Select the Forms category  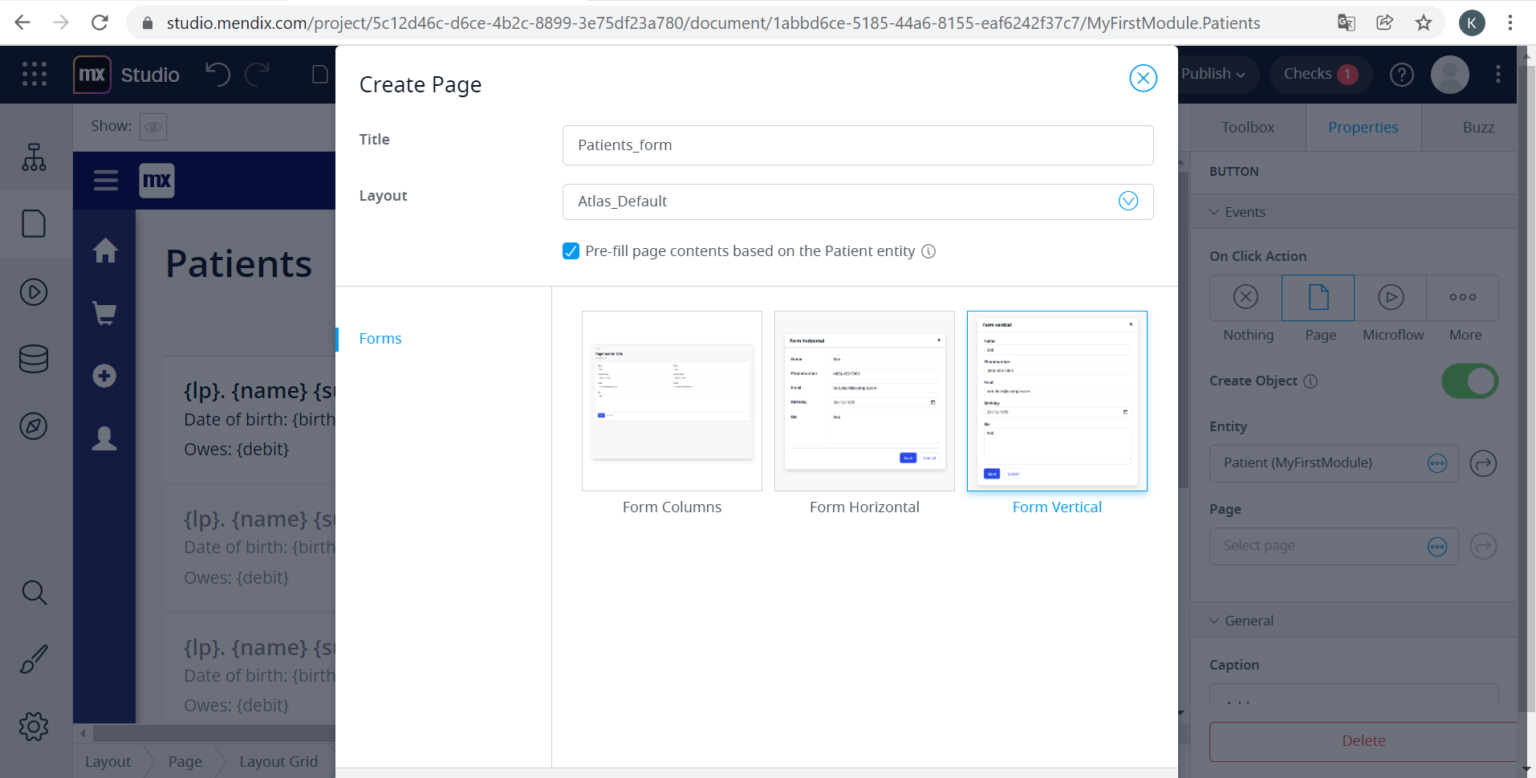380,339
